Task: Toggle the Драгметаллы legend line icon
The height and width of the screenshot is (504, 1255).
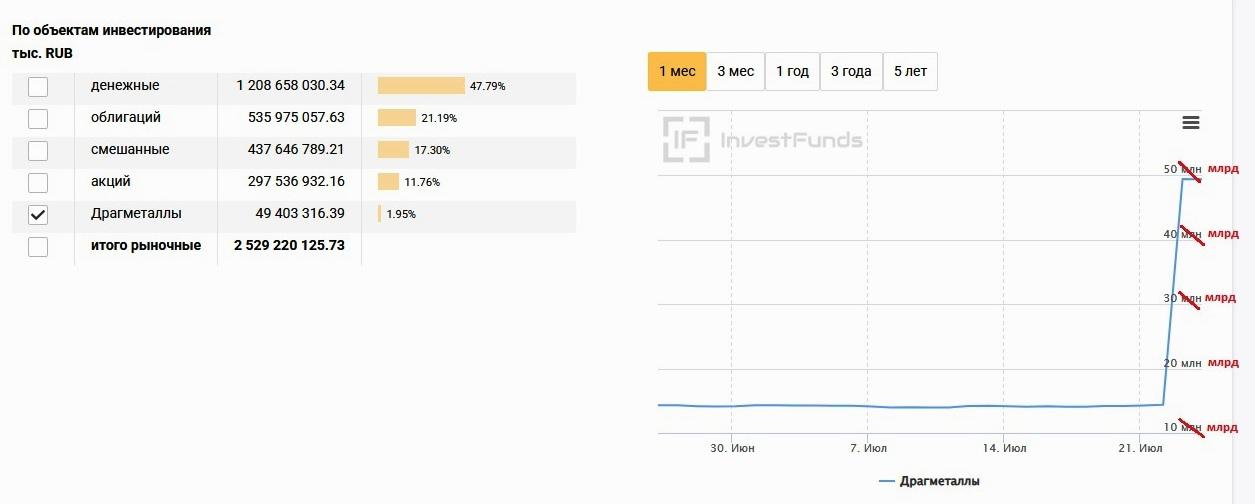Action: click(886, 482)
